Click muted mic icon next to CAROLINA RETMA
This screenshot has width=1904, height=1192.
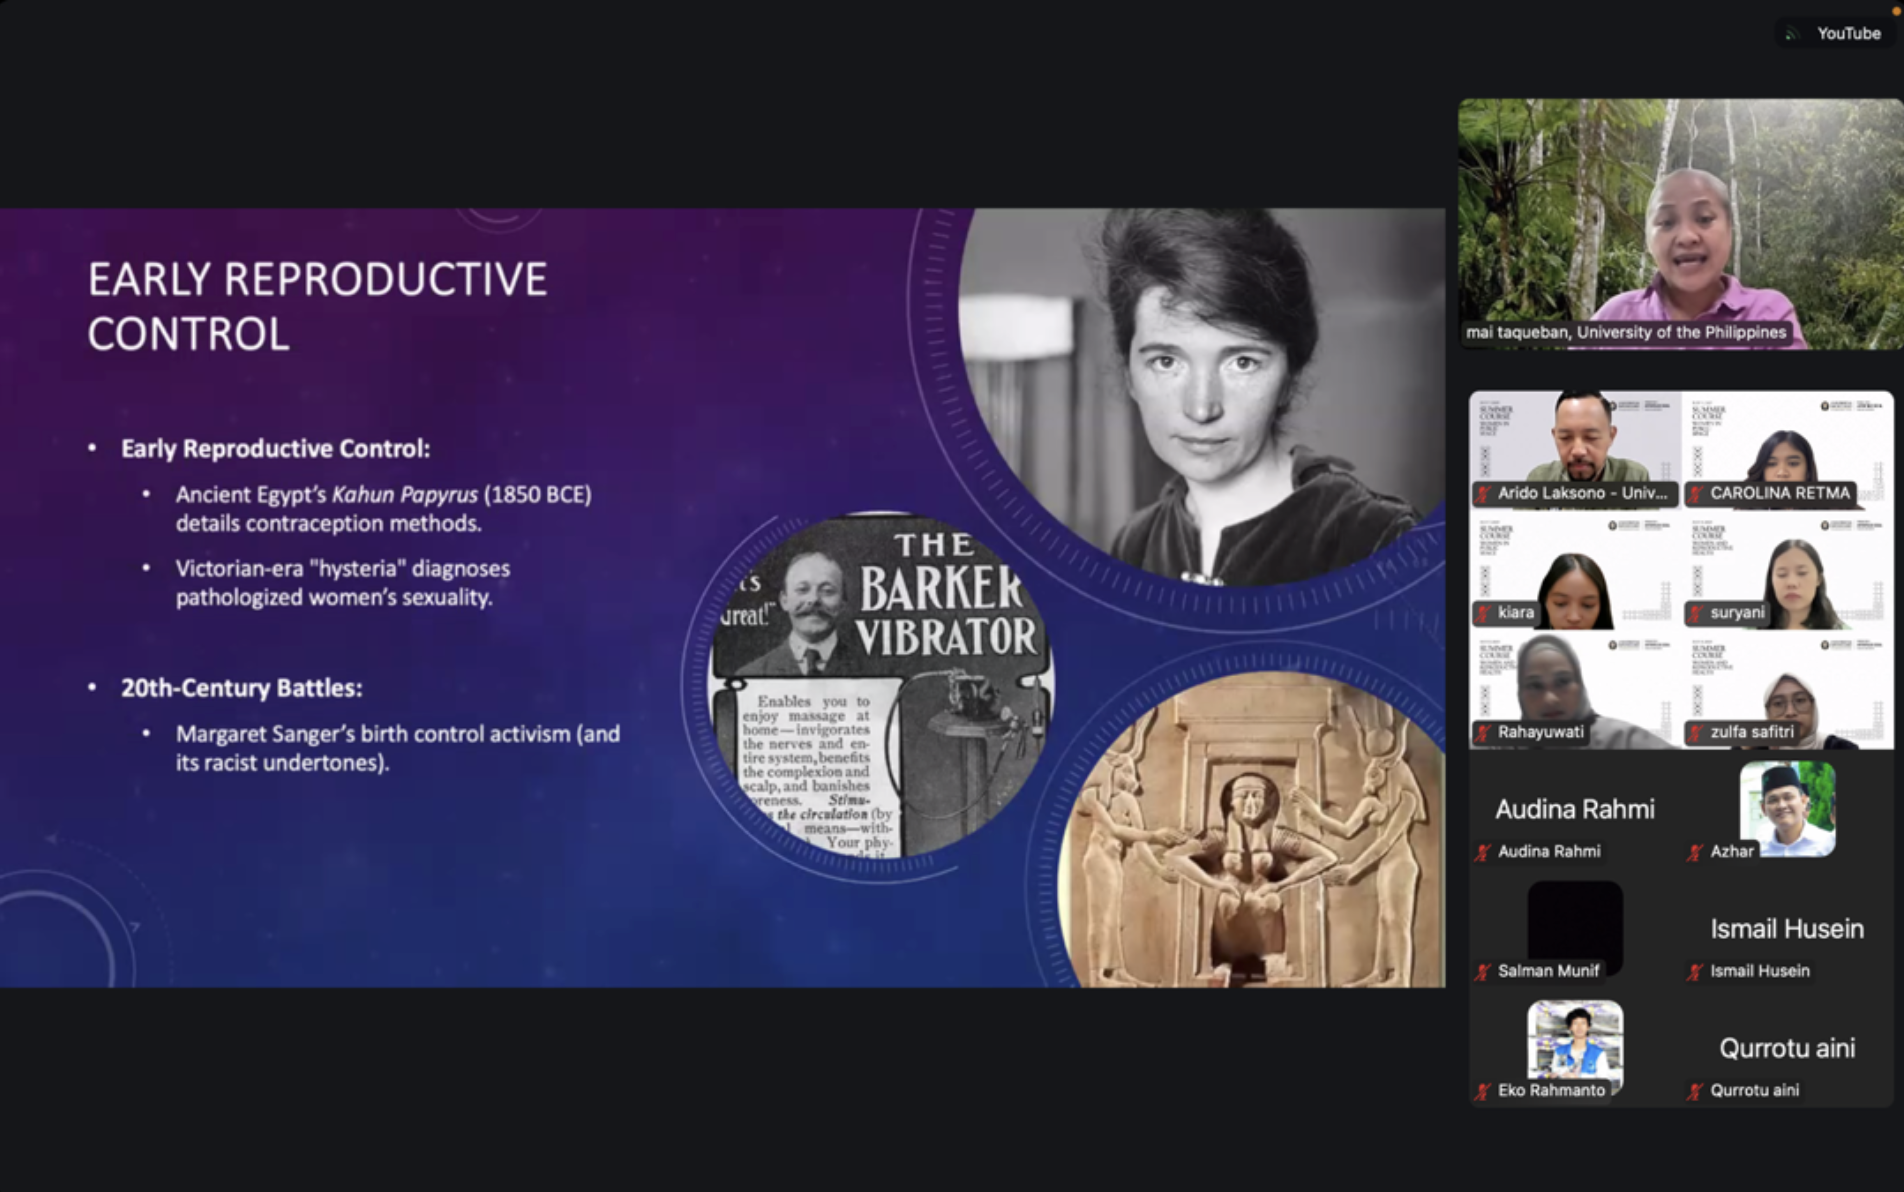coord(1696,493)
